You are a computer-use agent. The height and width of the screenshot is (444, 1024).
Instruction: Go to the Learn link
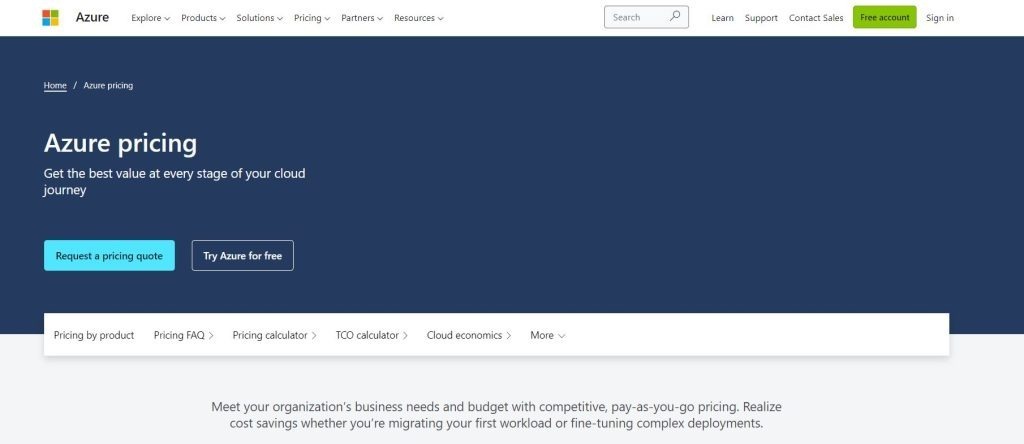click(x=722, y=18)
